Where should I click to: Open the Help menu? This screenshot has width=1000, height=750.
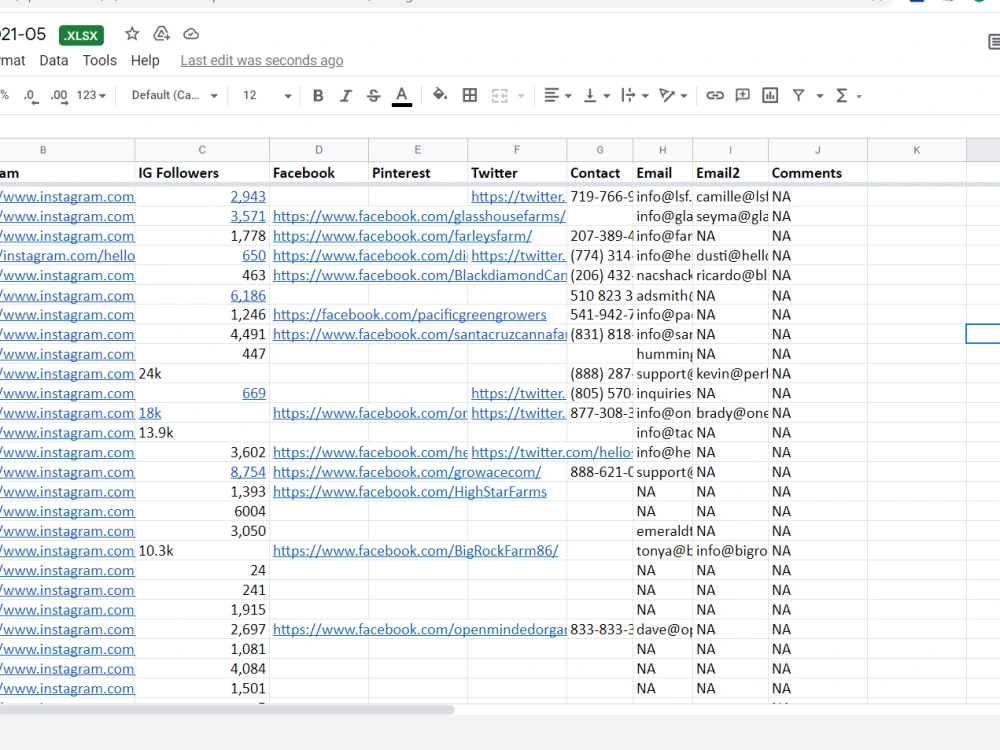pyautogui.click(x=145, y=61)
